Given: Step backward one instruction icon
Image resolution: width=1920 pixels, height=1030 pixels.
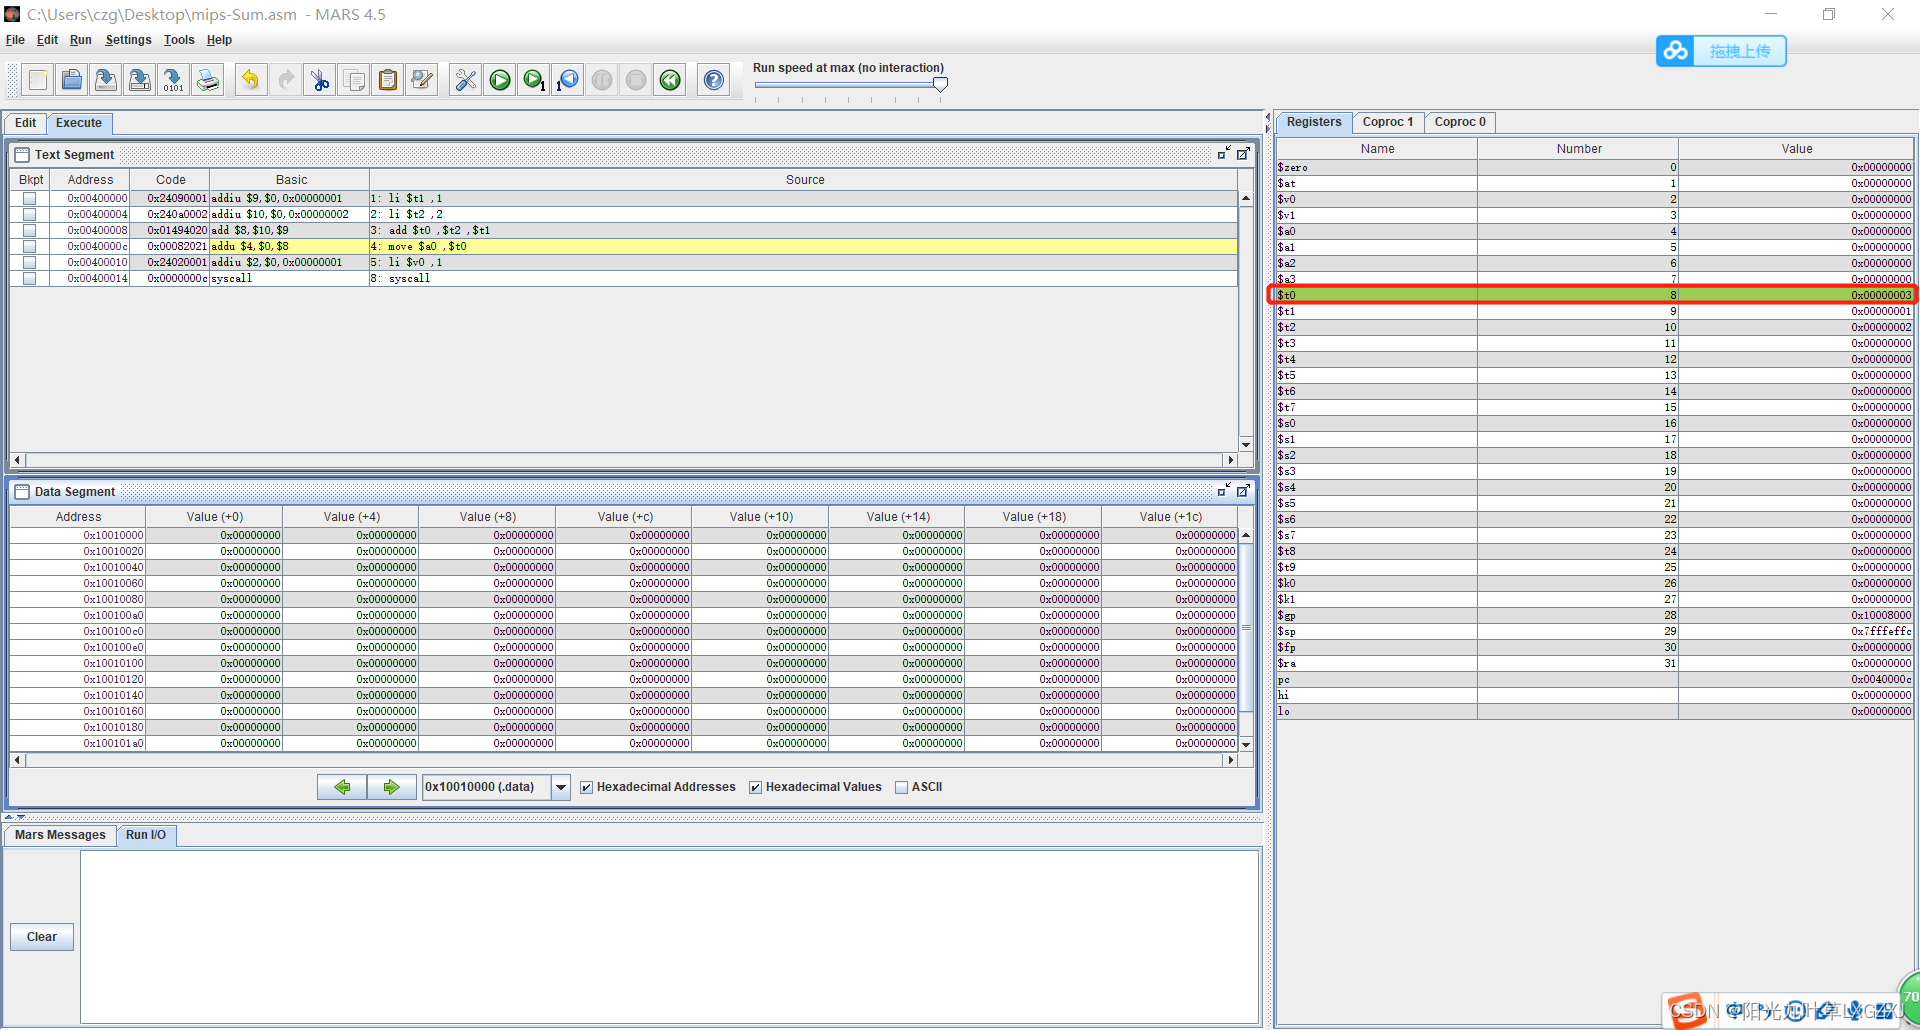Looking at the screenshot, I should coord(568,80).
